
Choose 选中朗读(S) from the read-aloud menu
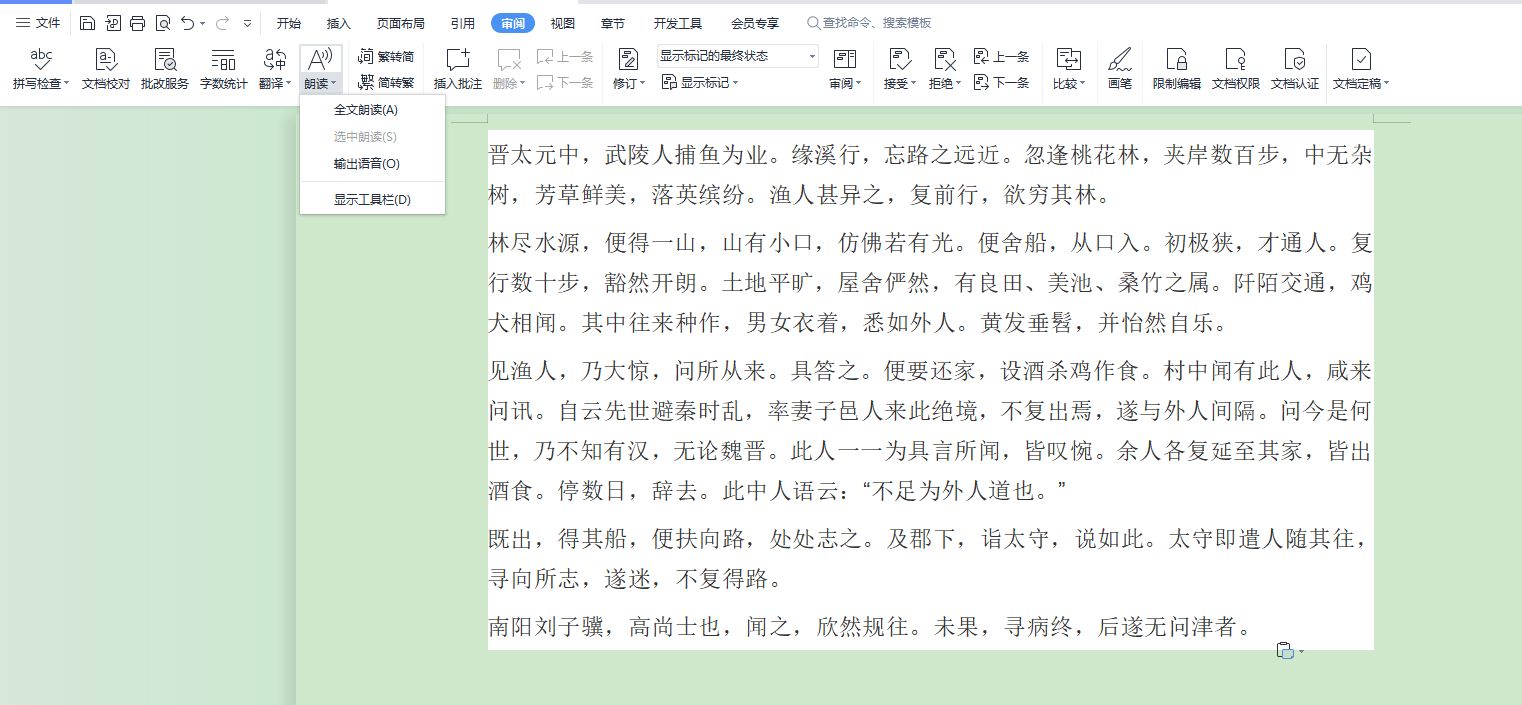(x=372, y=137)
